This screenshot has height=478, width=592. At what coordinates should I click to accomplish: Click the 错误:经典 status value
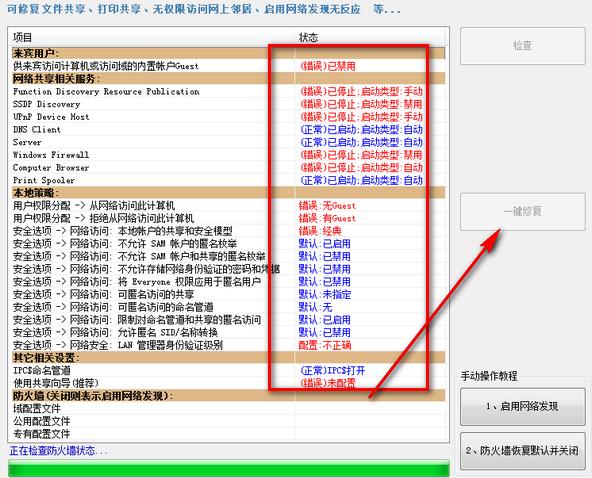pyautogui.click(x=320, y=231)
